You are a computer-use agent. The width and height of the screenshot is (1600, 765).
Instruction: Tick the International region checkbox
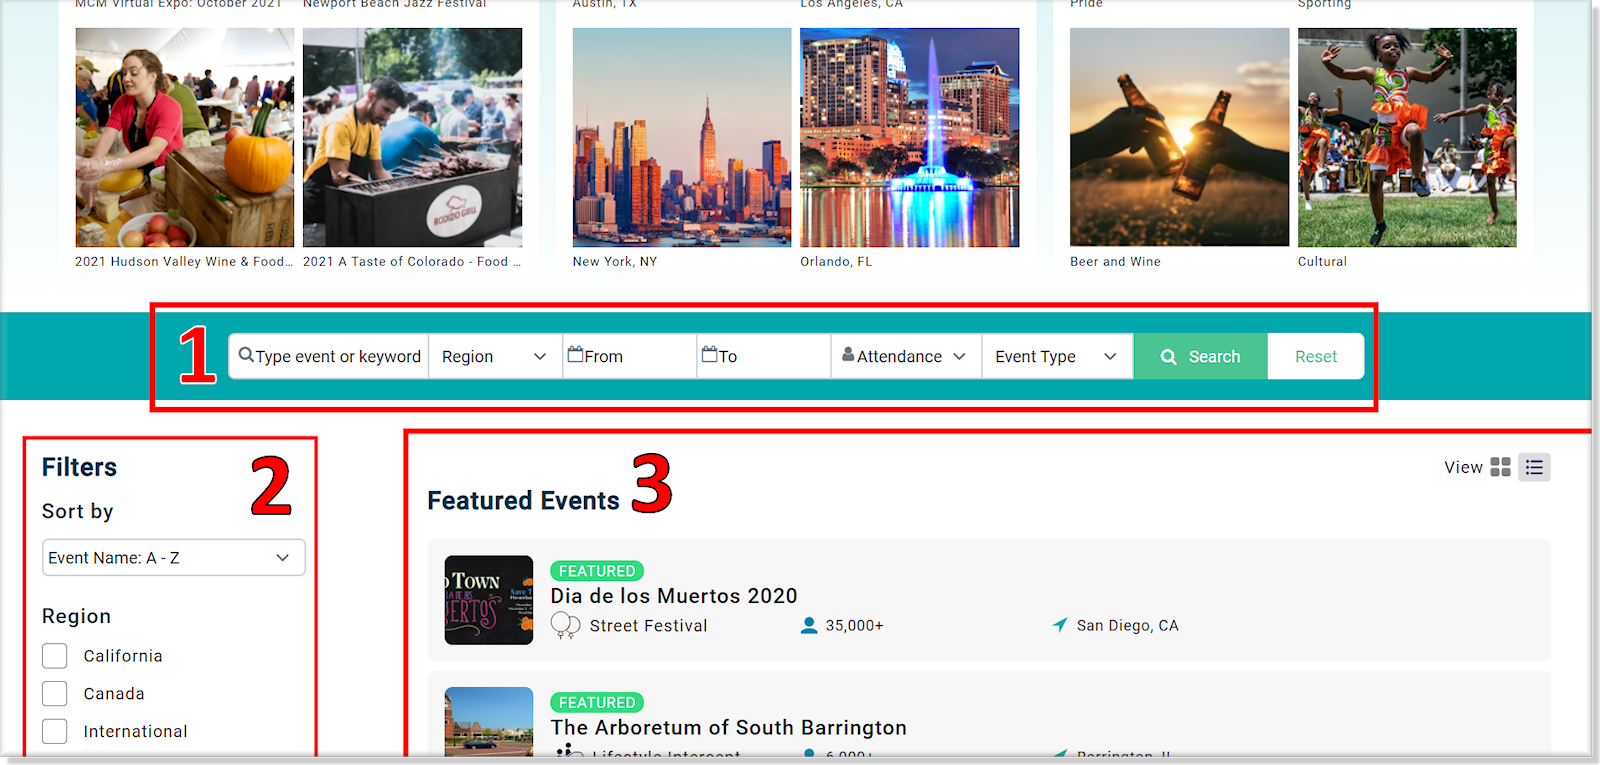click(55, 732)
